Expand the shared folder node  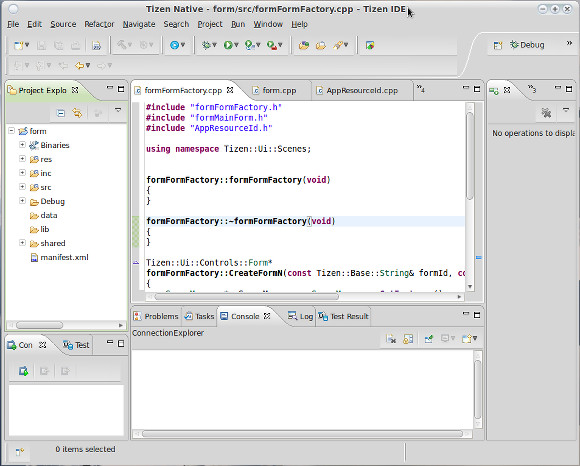22,243
